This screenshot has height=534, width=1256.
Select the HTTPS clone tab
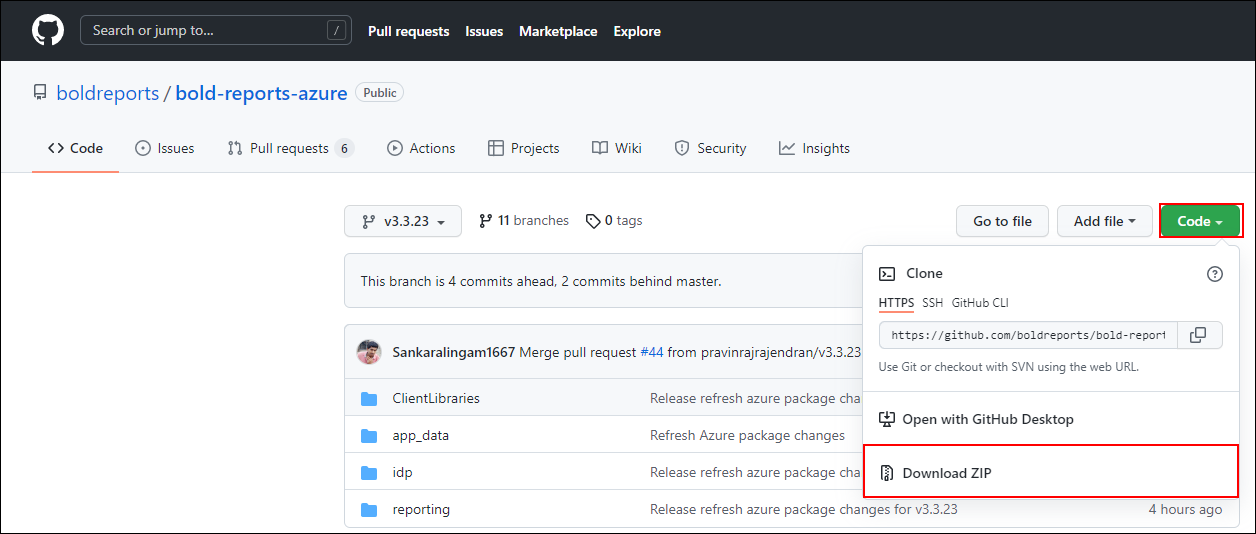(x=896, y=302)
